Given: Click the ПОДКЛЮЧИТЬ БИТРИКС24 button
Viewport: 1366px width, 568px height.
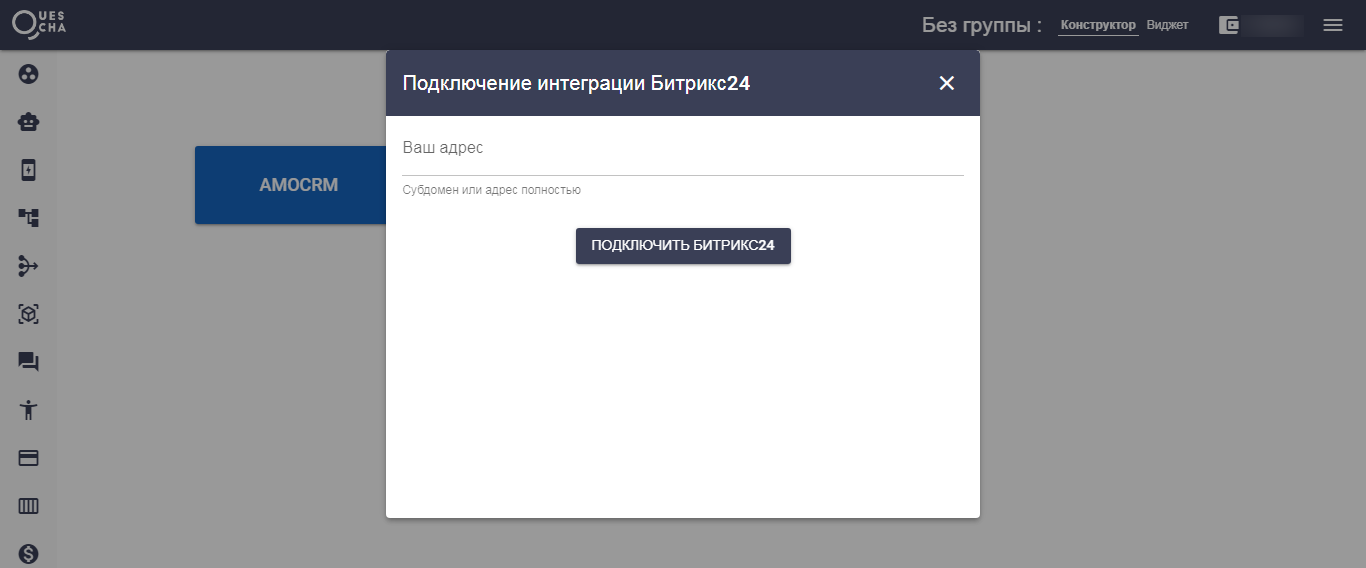Looking at the screenshot, I should click(x=683, y=246).
